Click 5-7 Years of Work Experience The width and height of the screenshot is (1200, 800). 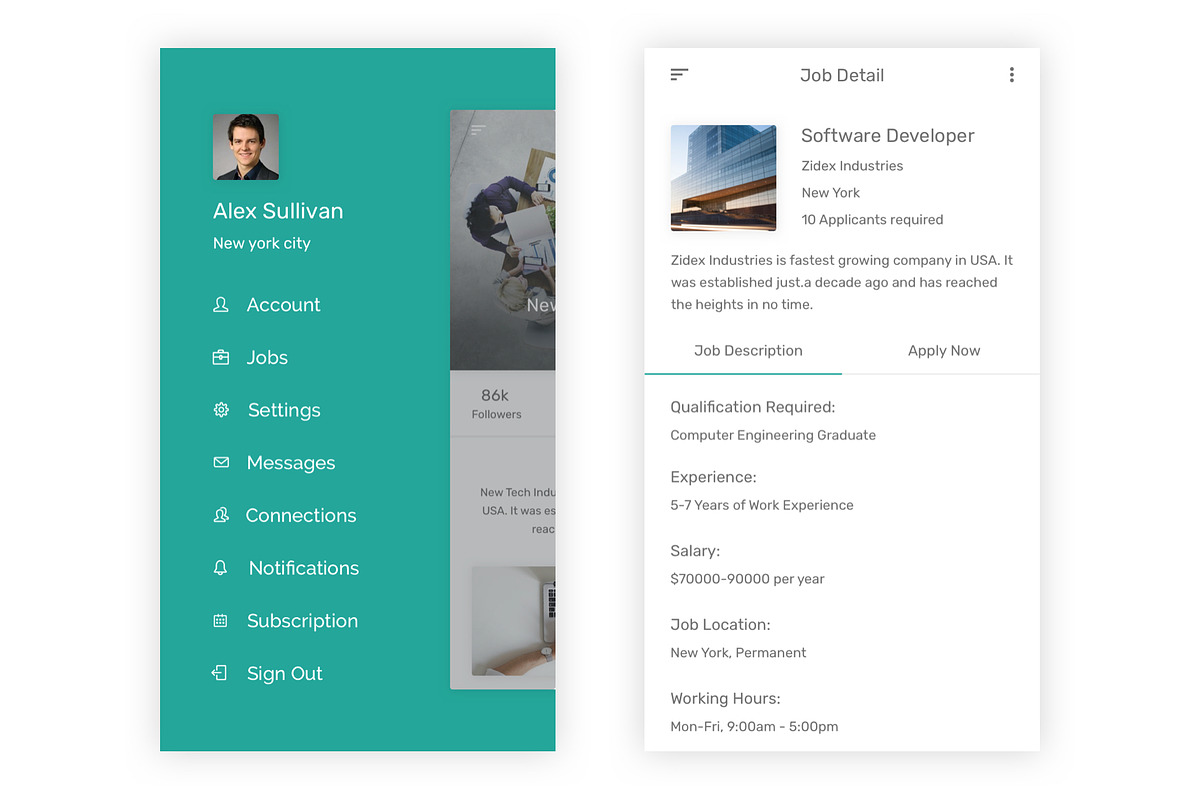click(x=762, y=505)
